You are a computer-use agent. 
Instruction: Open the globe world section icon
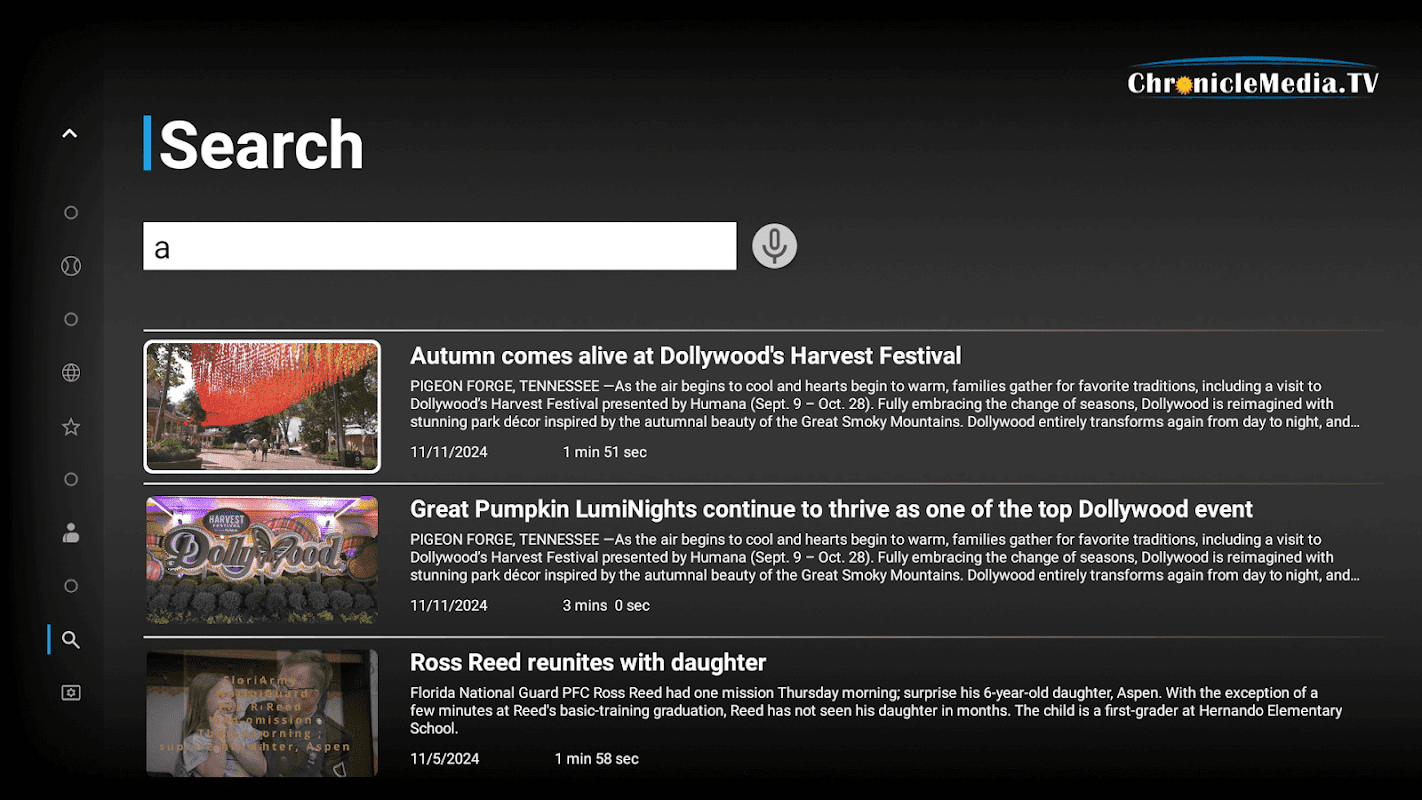click(71, 373)
